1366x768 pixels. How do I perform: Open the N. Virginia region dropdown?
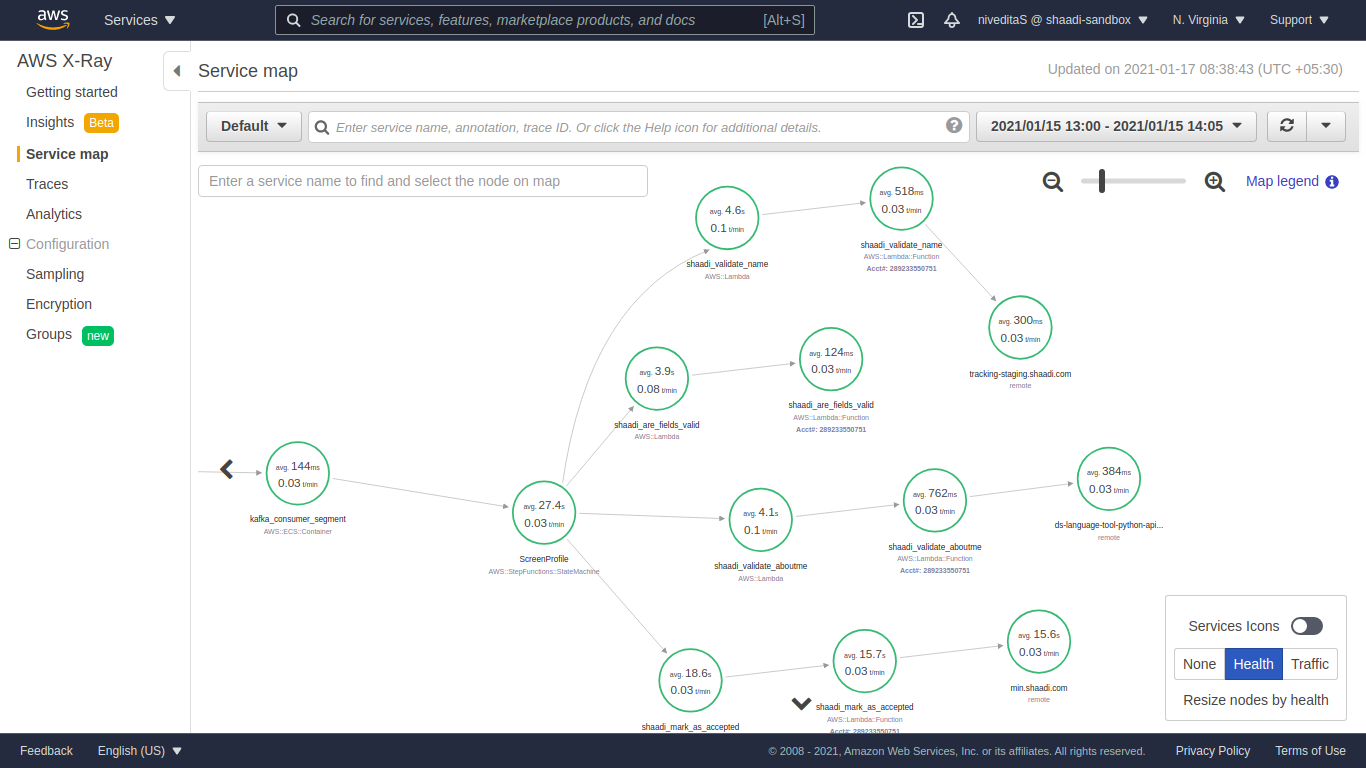point(1209,20)
